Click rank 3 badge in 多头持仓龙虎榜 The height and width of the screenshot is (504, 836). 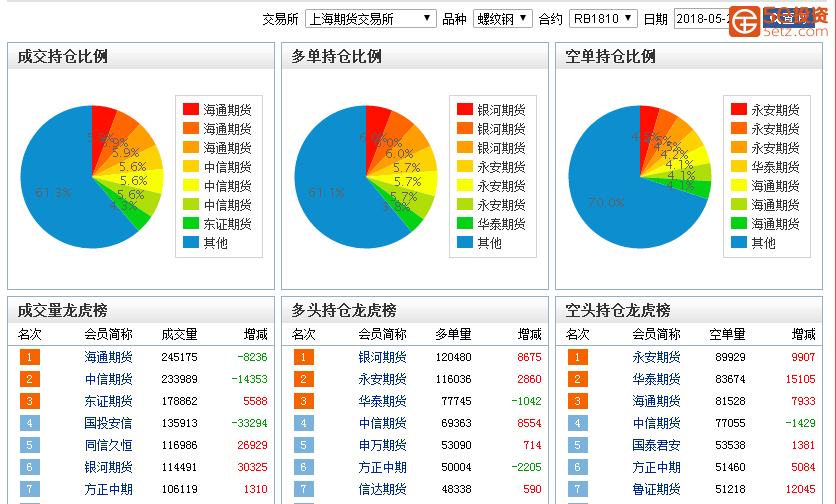pos(304,401)
